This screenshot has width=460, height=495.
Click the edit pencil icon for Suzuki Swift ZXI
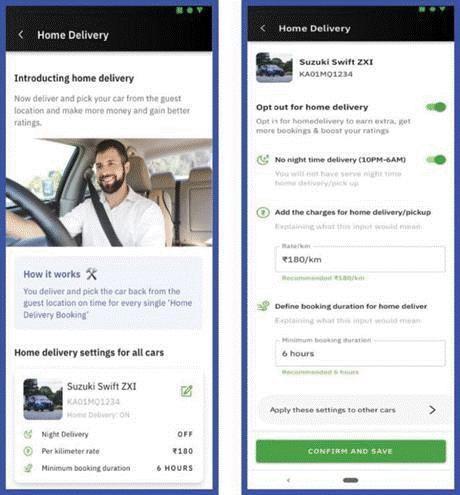point(186,391)
